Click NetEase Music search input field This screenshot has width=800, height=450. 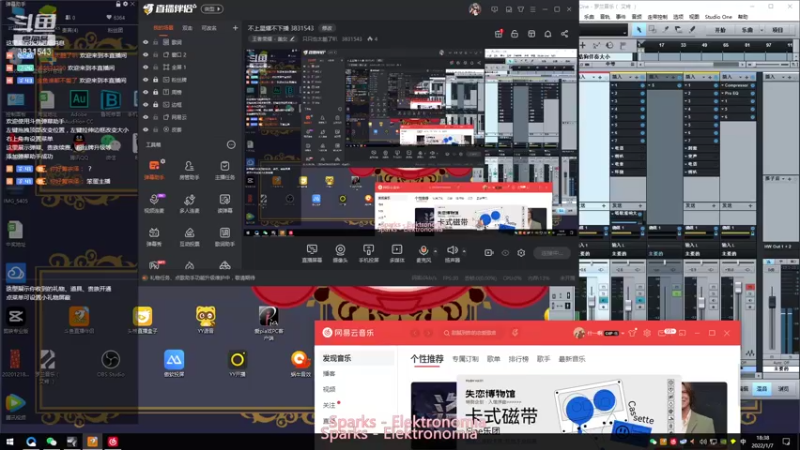click(472, 333)
